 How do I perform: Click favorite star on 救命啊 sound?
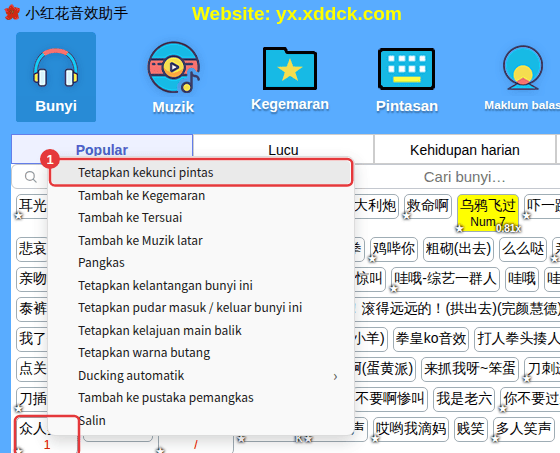tap(406, 215)
